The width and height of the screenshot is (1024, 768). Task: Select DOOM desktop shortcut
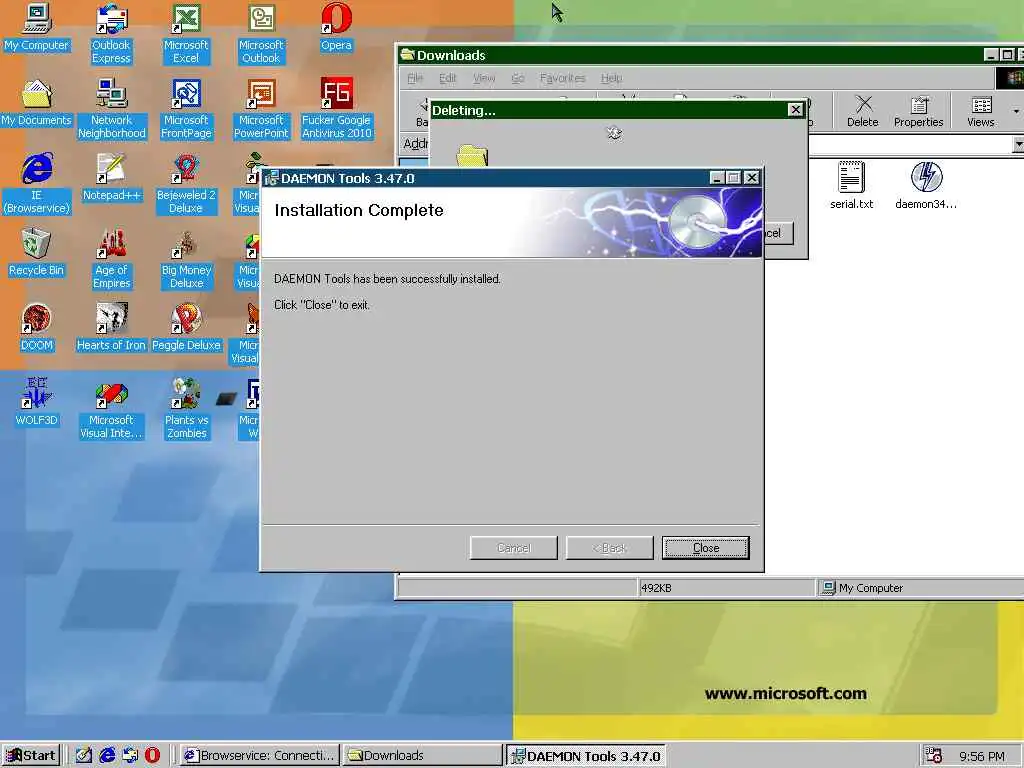pos(37,328)
